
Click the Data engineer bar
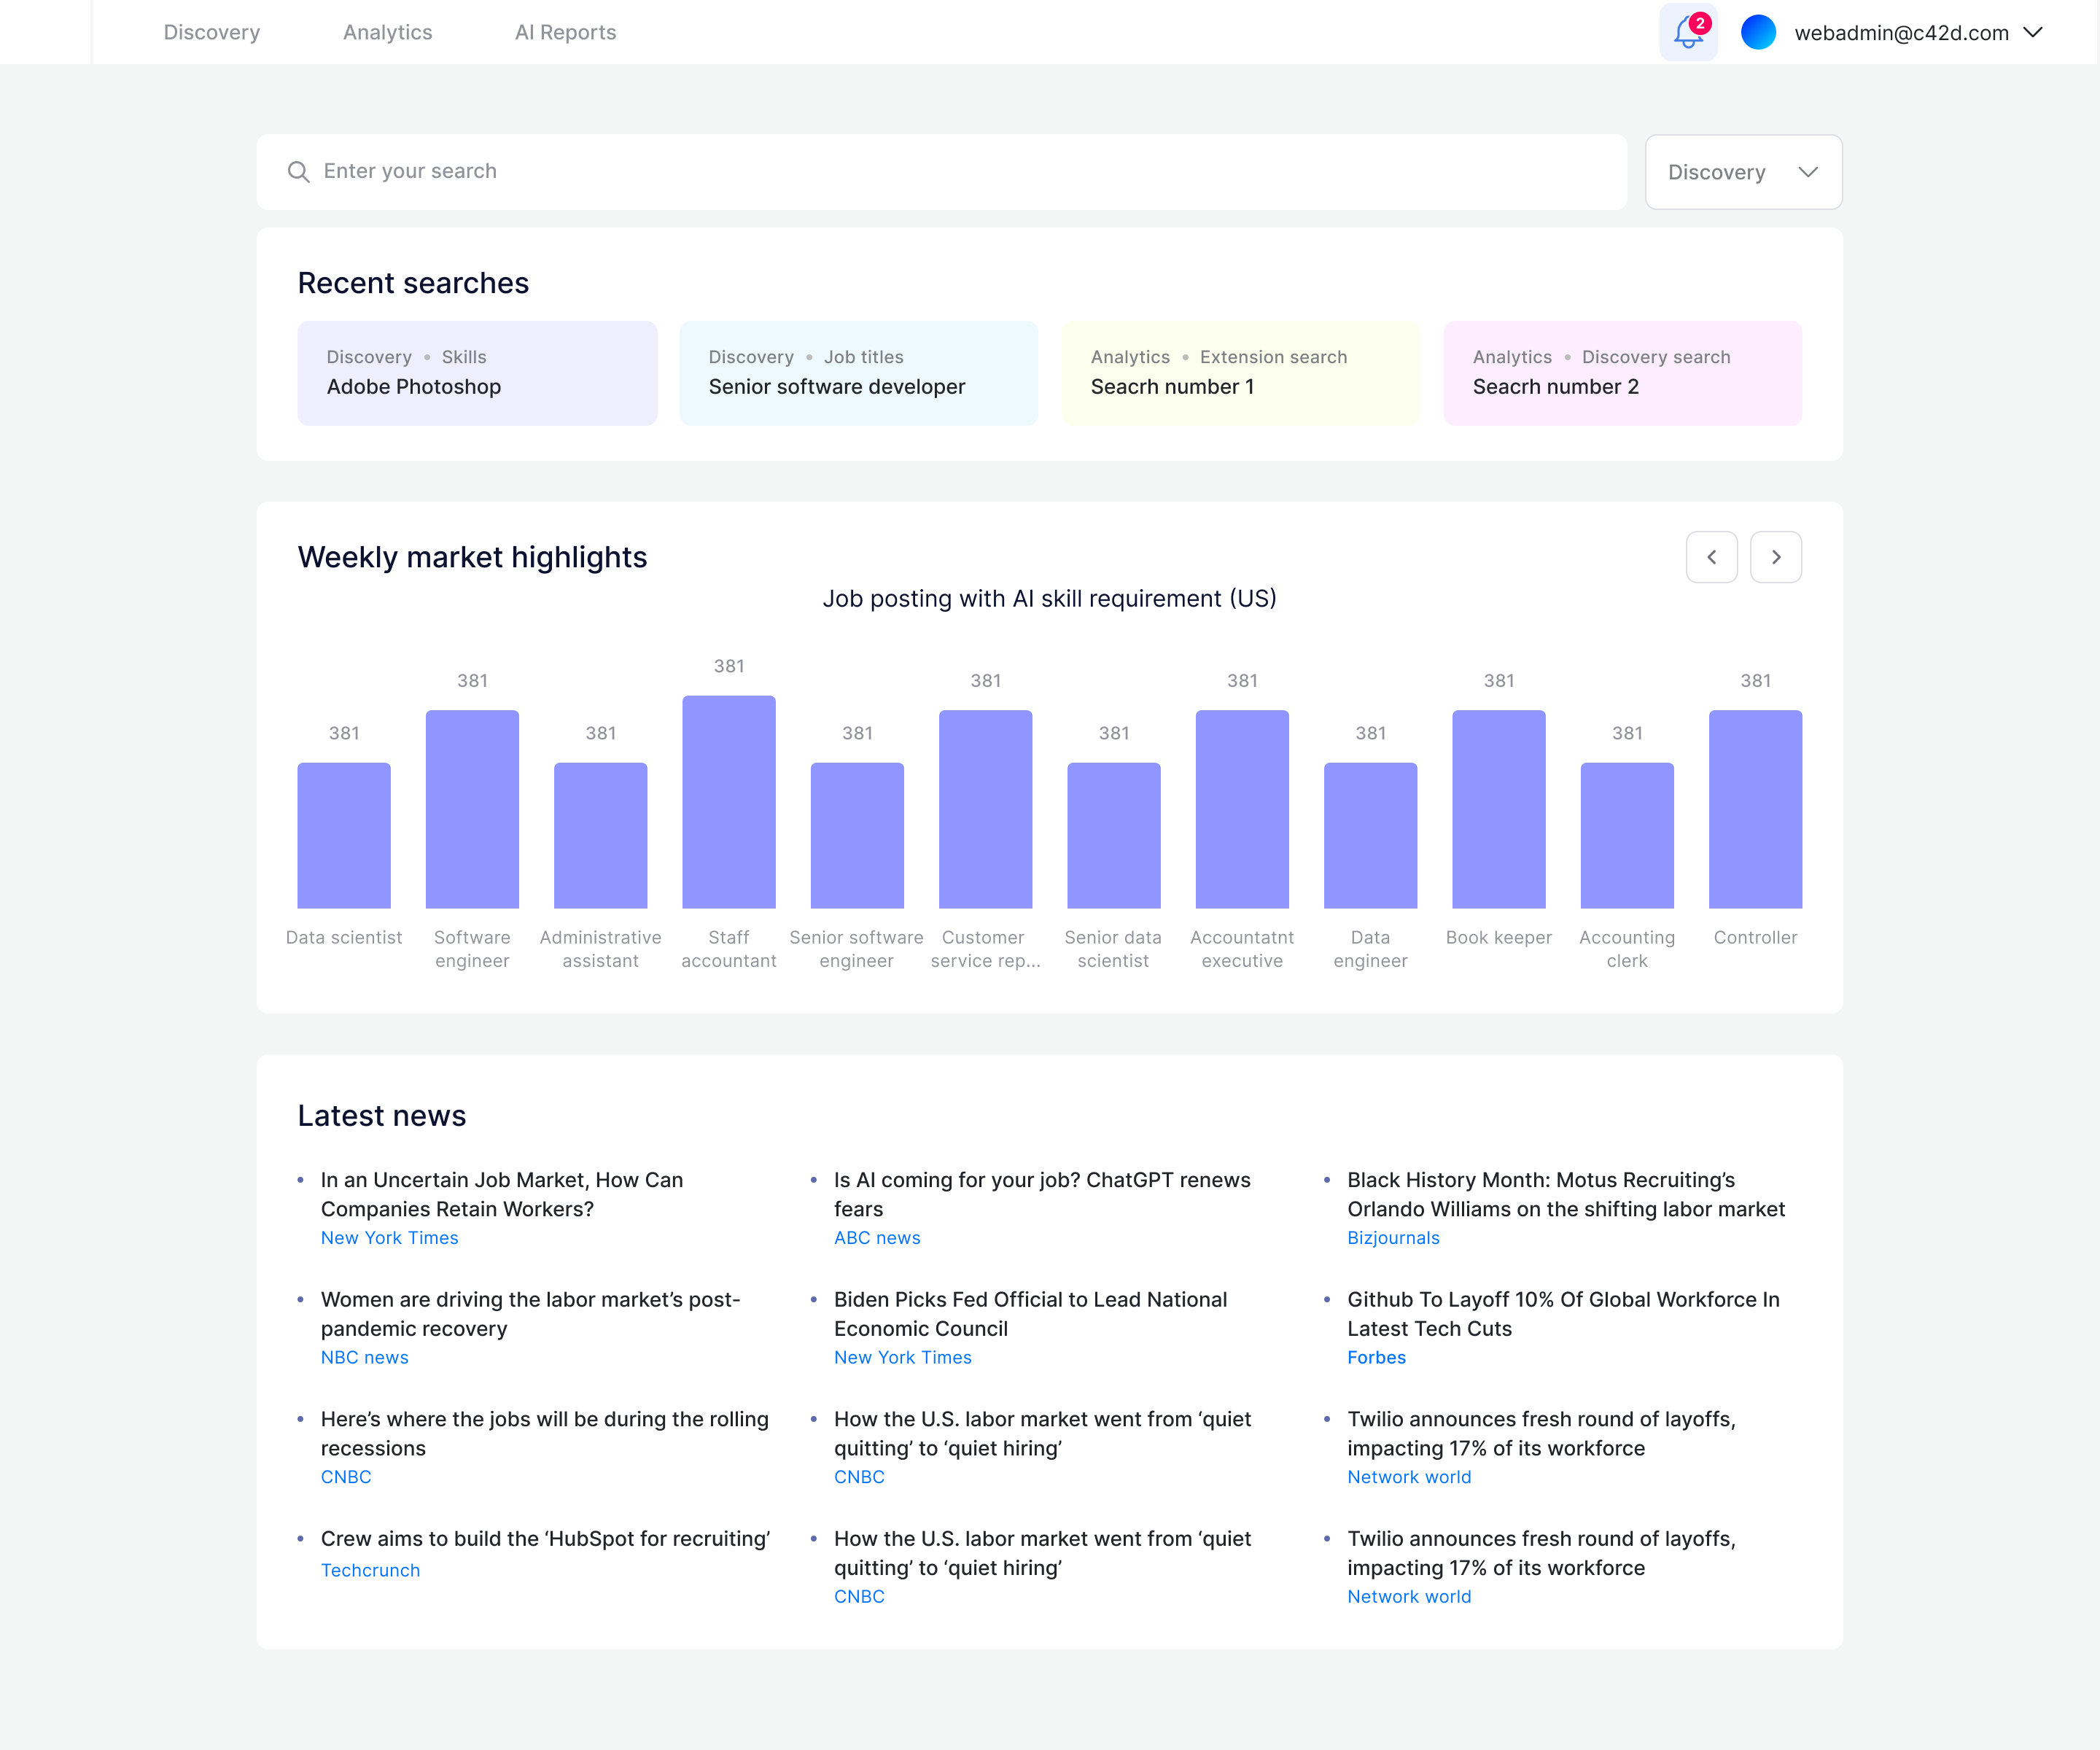1371,836
